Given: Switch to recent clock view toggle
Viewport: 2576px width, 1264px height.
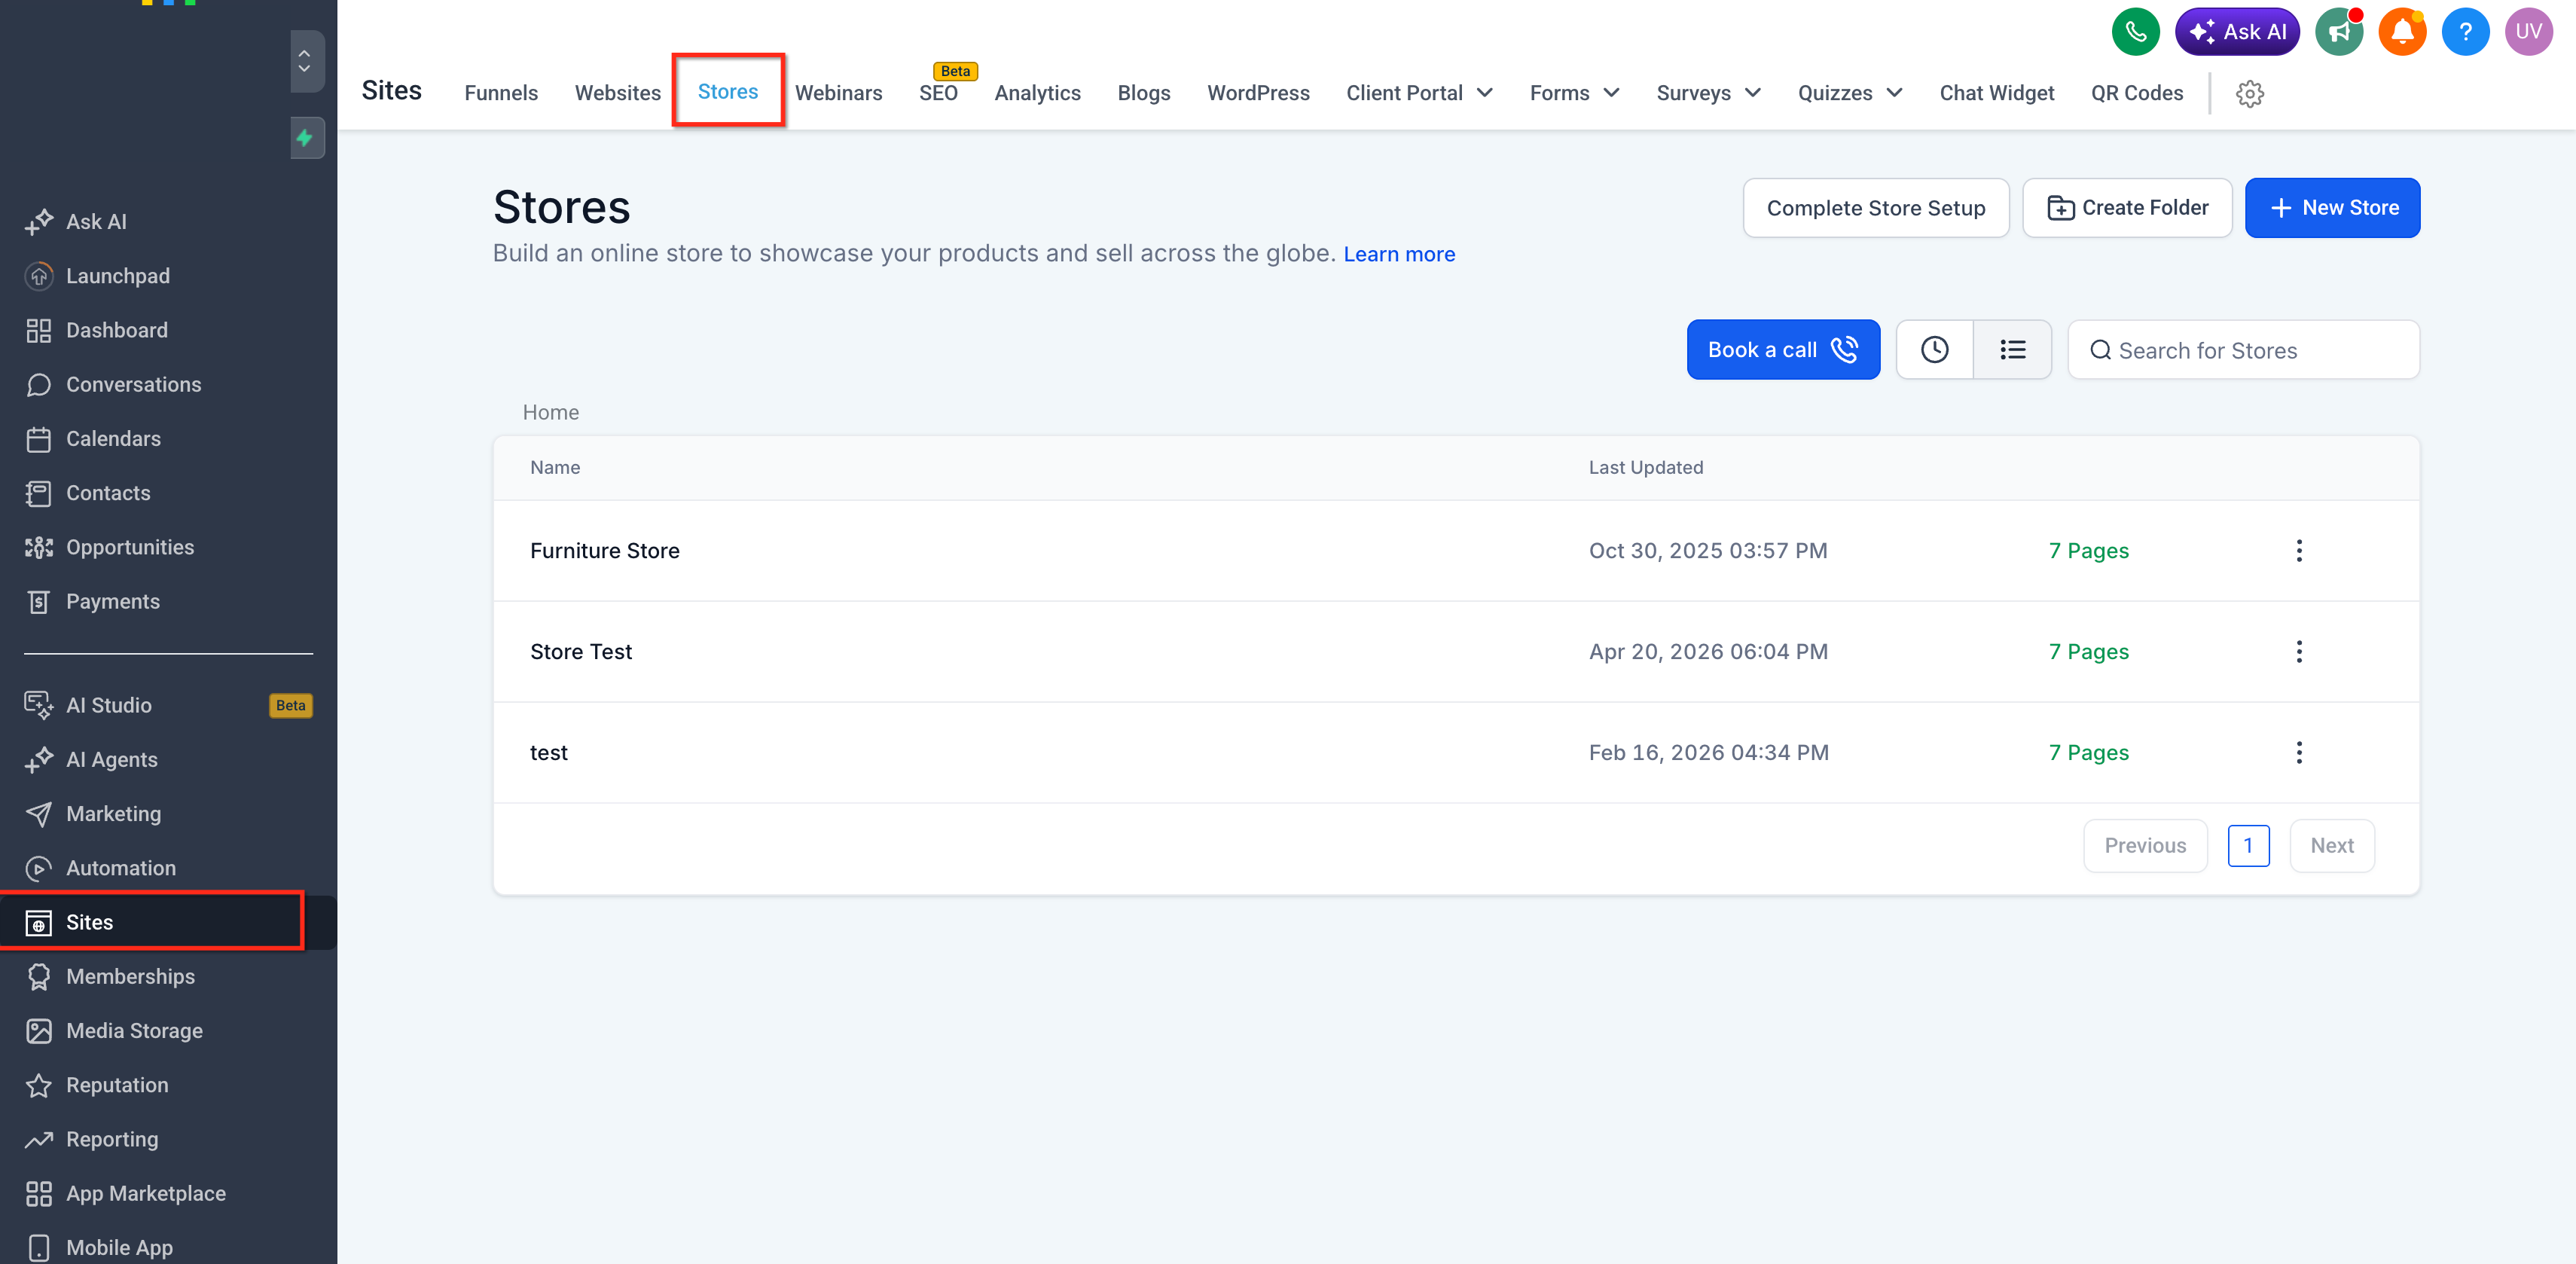Looking at the screenshot, I should tap(1934, 350).
